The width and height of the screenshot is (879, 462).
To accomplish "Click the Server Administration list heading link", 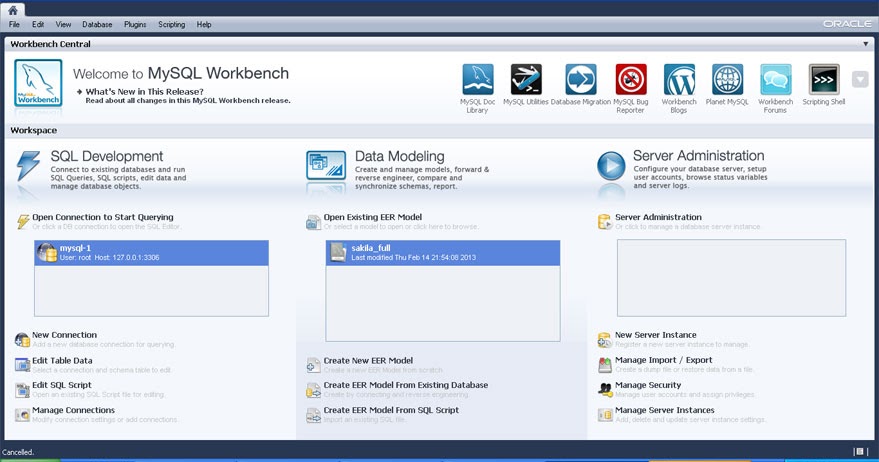I will (x=658, y=217).
